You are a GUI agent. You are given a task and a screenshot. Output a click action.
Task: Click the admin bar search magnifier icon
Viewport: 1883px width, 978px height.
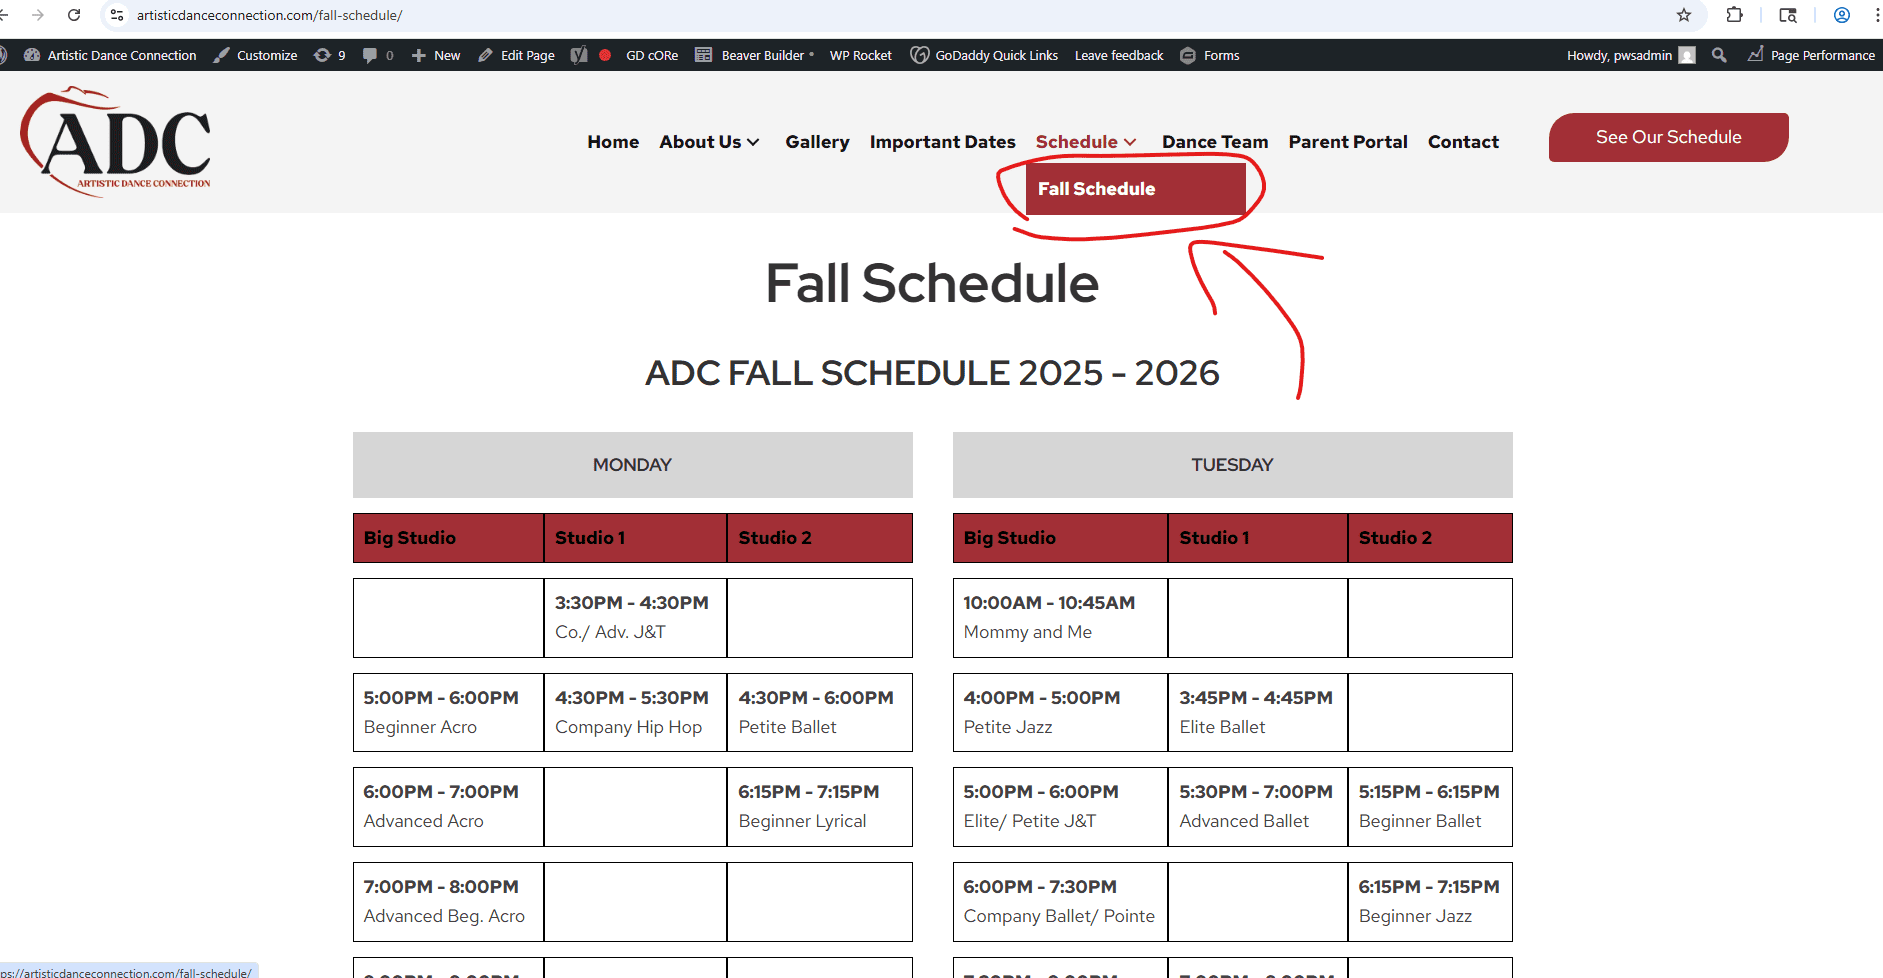click(x=1719, y=55)
